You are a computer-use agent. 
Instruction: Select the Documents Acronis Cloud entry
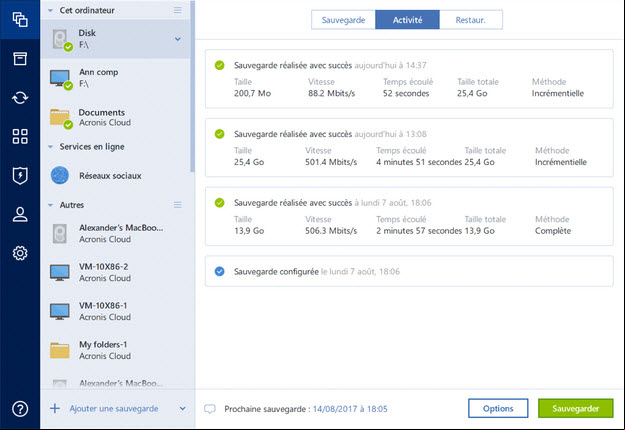[115, 118]
